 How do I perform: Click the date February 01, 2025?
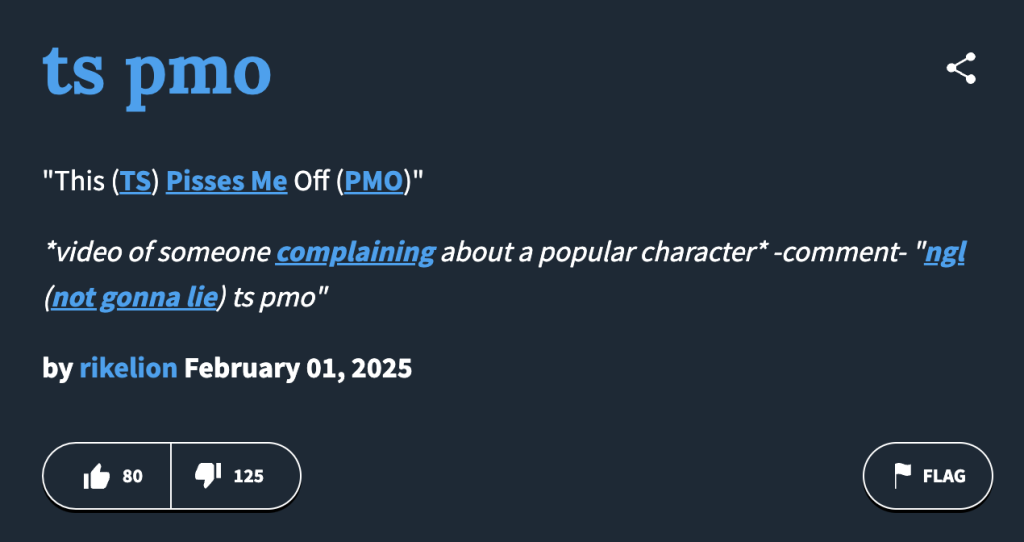(298, 368)
